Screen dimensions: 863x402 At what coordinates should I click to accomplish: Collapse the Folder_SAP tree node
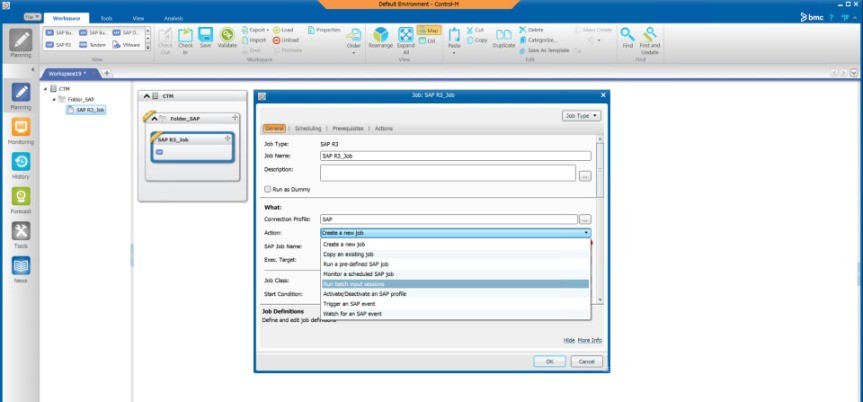pyautogui.click(x=53, y=99)
